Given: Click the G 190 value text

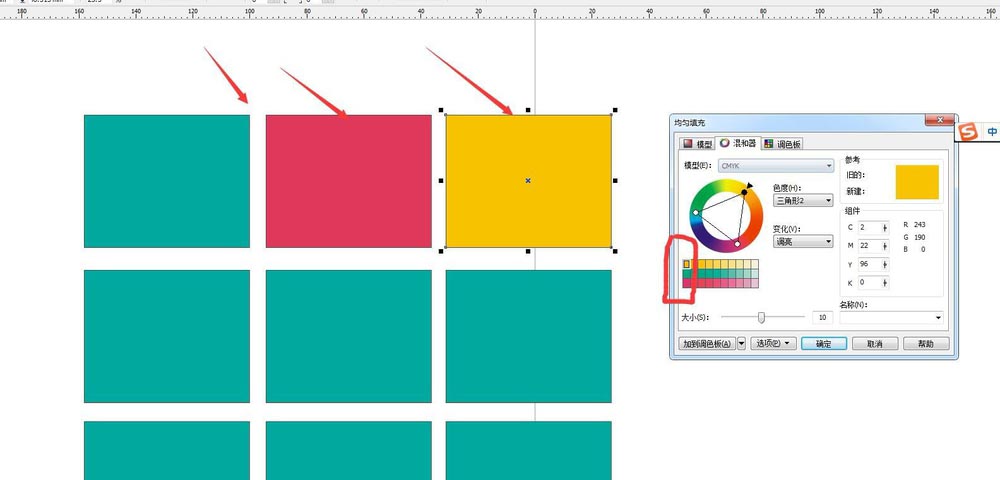Looking at the screenshot, I should pos(915,237).
